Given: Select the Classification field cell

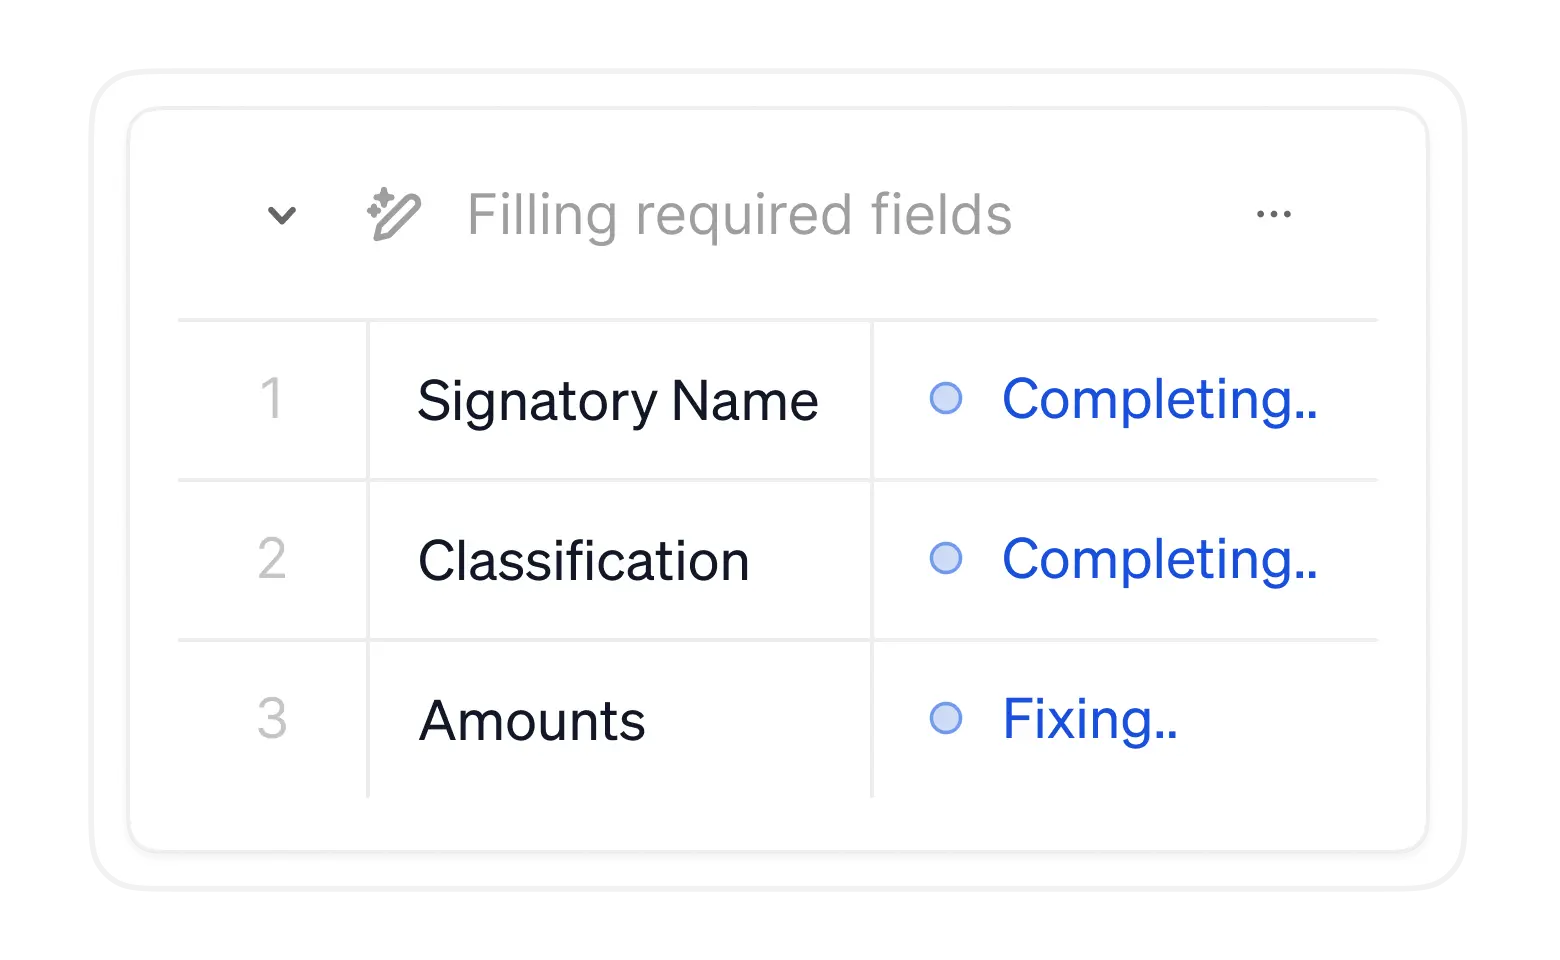Looking at the screenshot, I should click(583, 561).
